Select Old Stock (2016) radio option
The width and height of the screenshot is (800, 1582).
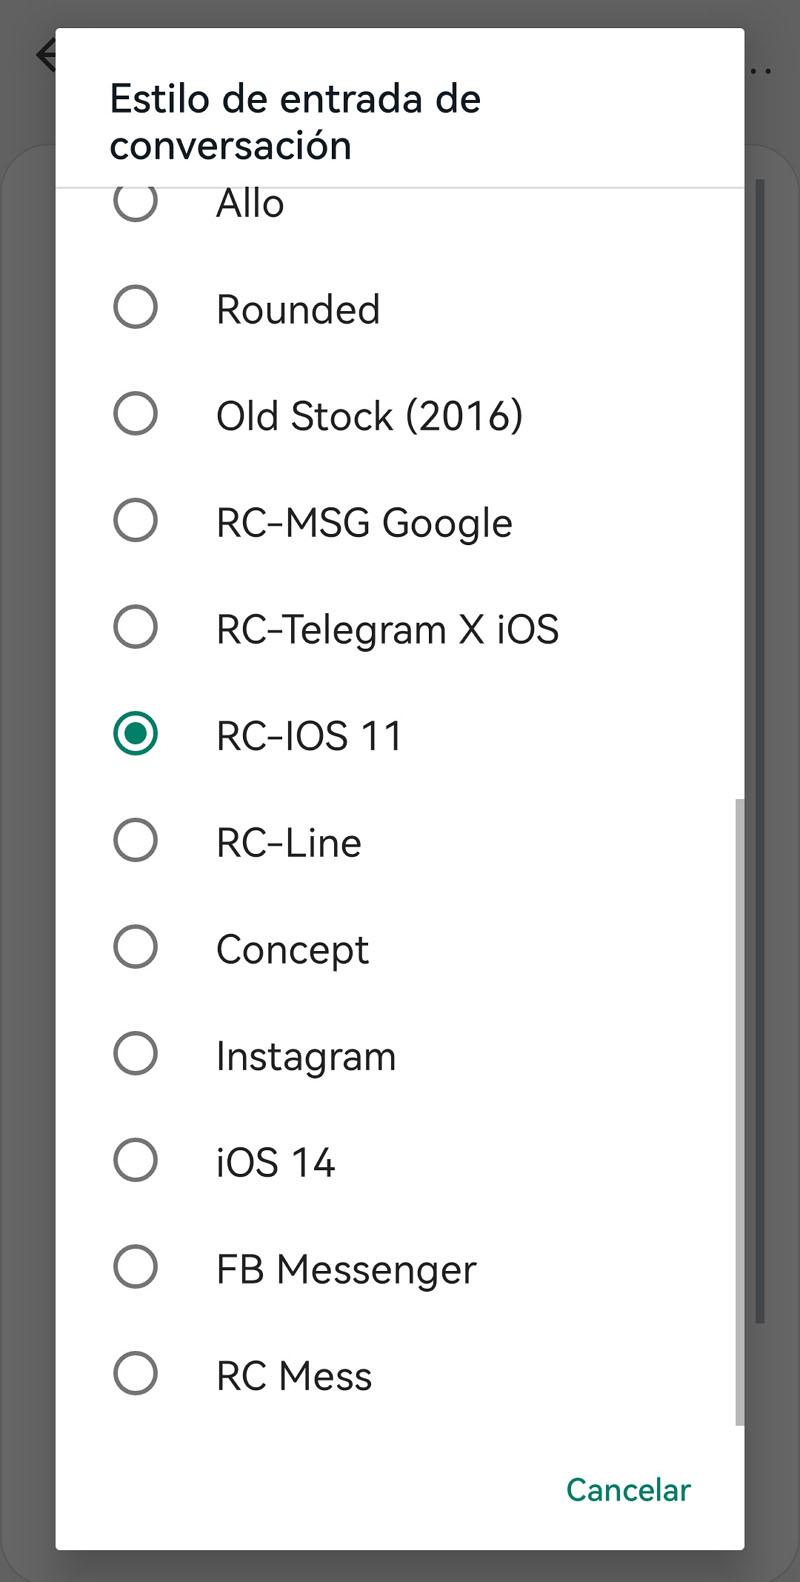(135, 414)
